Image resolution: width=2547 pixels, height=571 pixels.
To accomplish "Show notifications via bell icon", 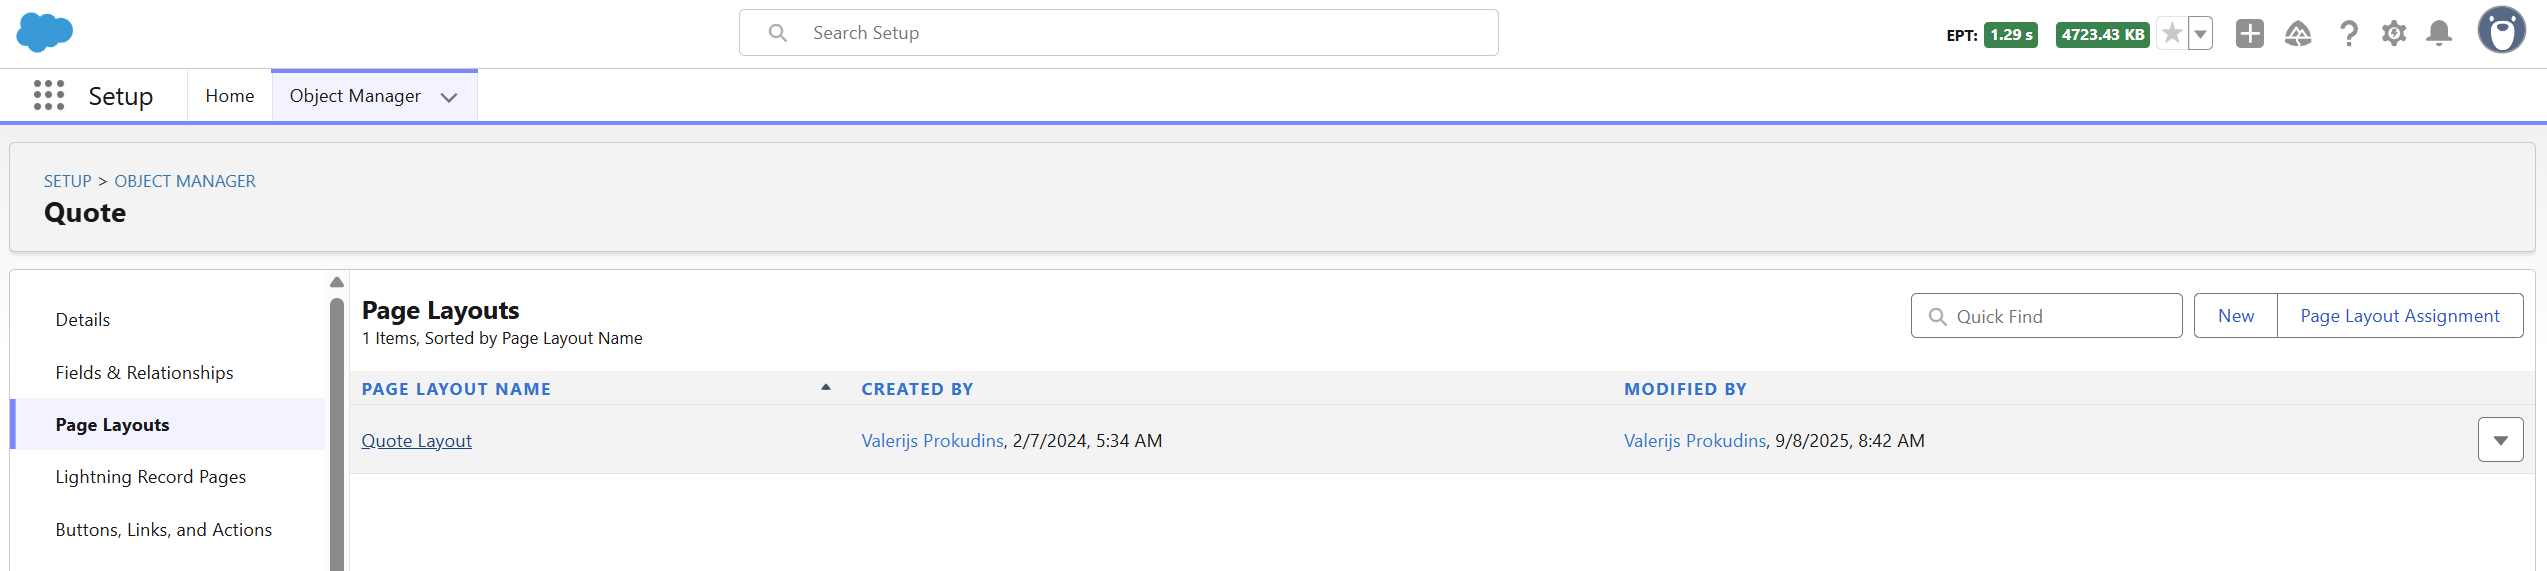I will (x=2439, y=34).
